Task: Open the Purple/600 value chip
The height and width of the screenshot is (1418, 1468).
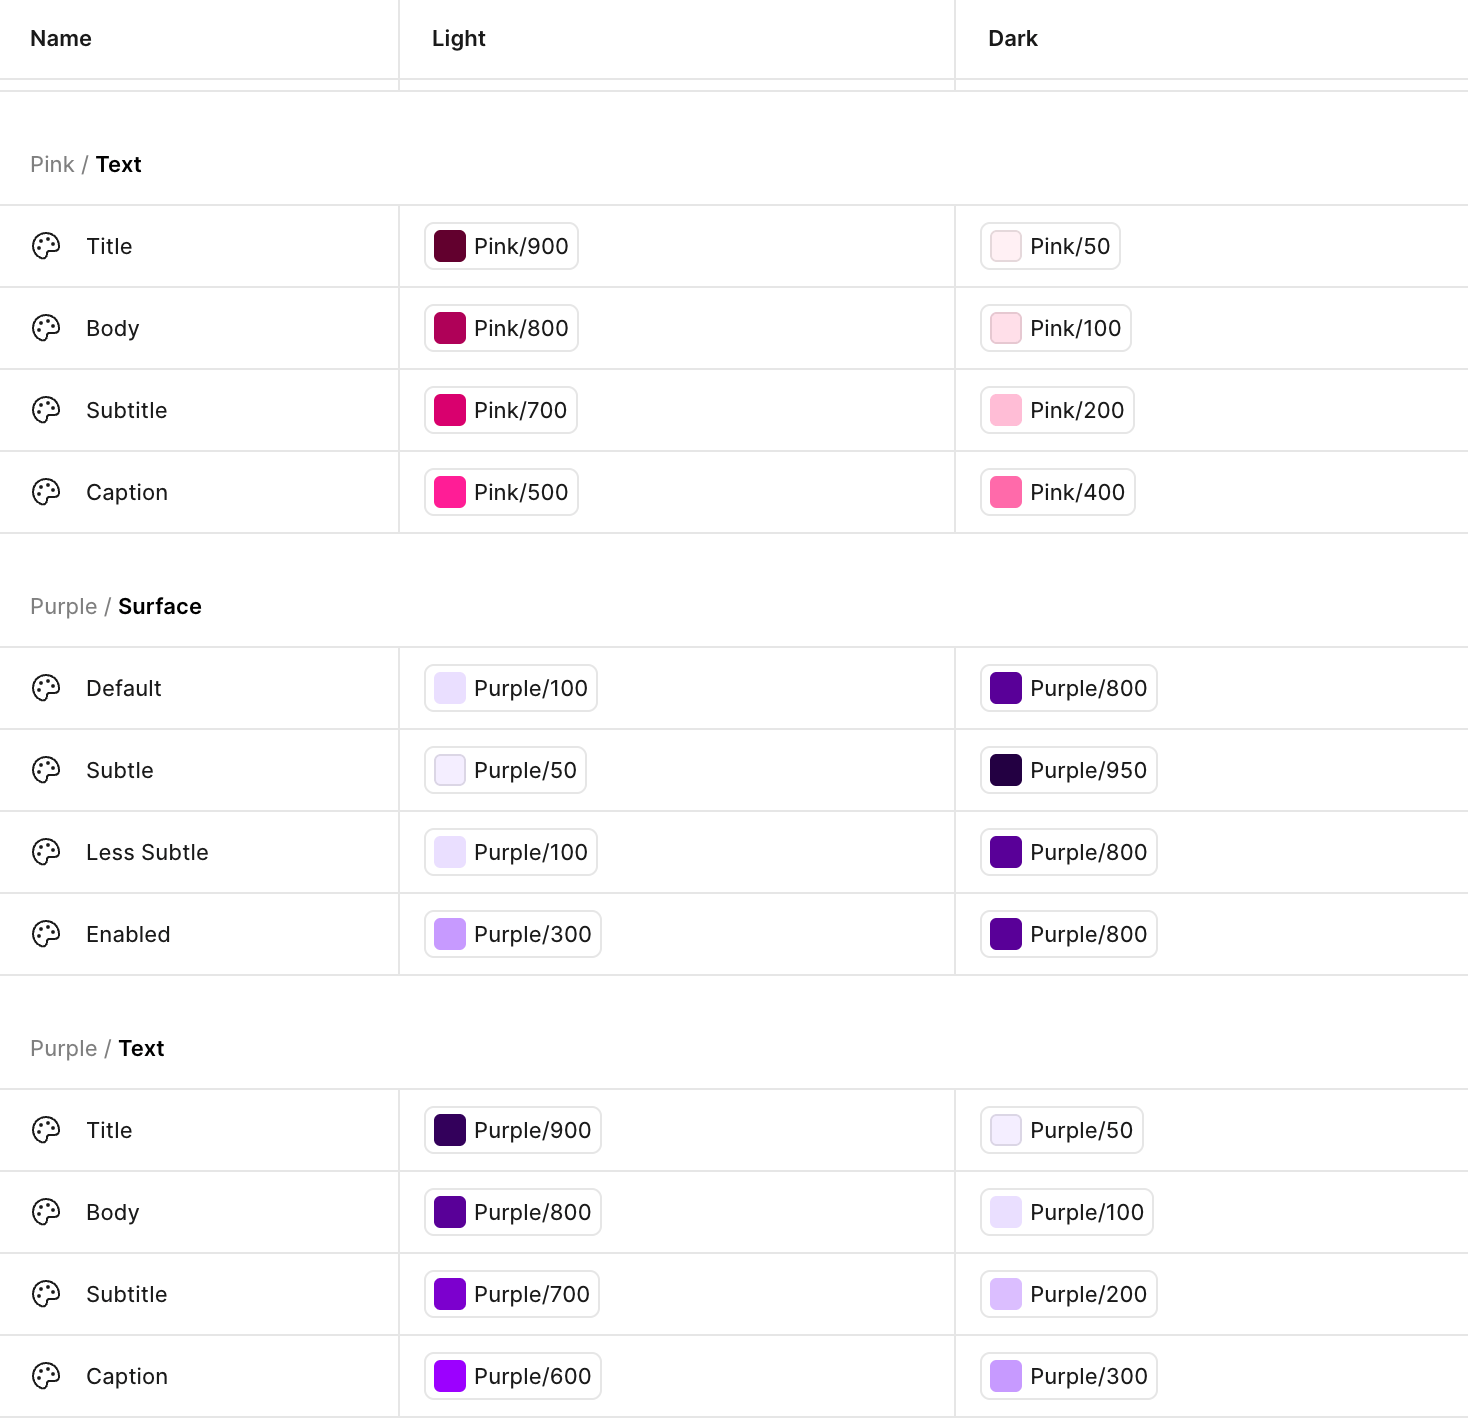Action: [513, 1376]
